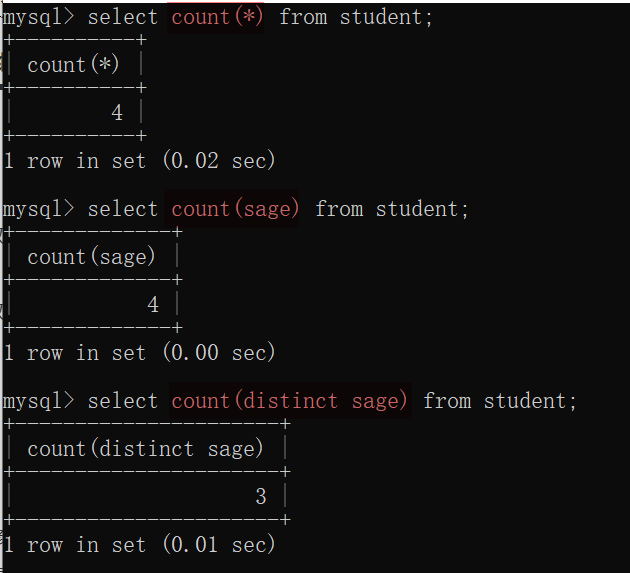This screenshot has width=630, height=573.
Task: Click the first mysql> prompt
Action: tap(38, 17)
